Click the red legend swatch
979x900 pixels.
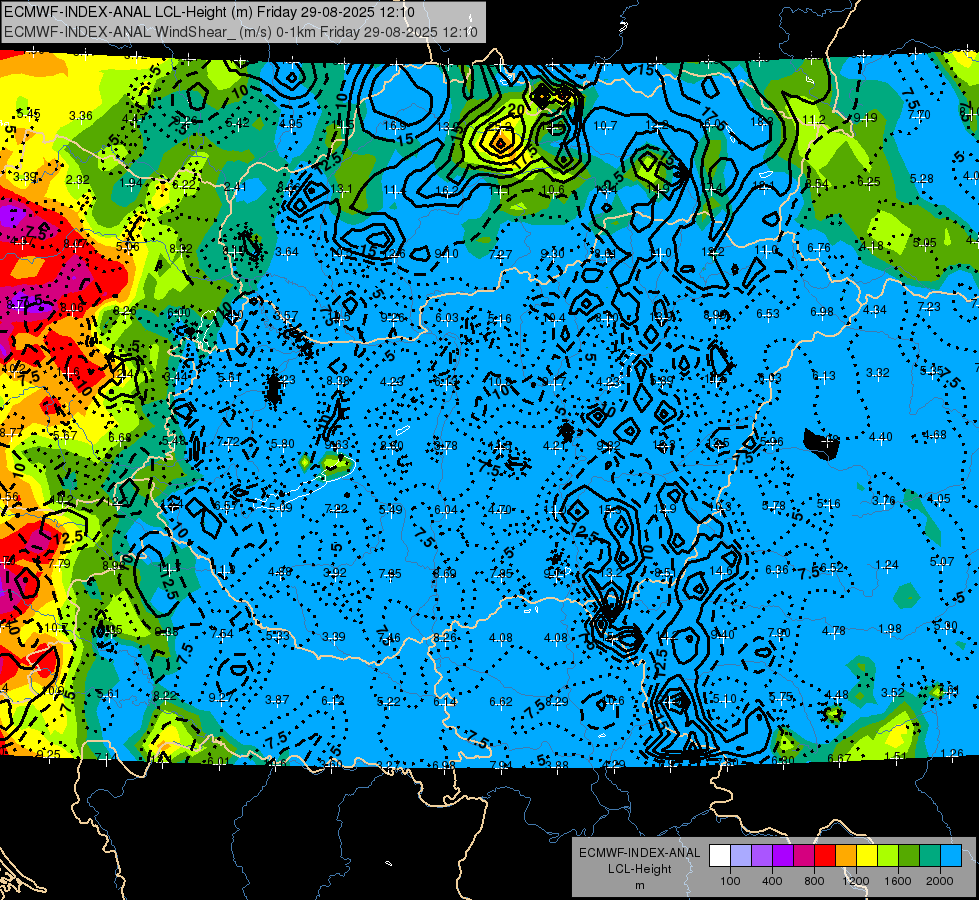tap(825, 856)
